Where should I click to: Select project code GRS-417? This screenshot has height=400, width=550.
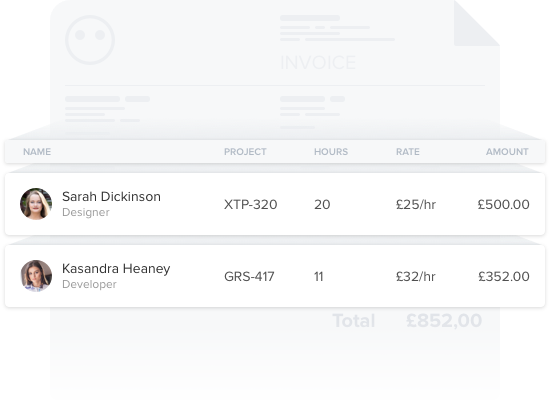point(249,276)
